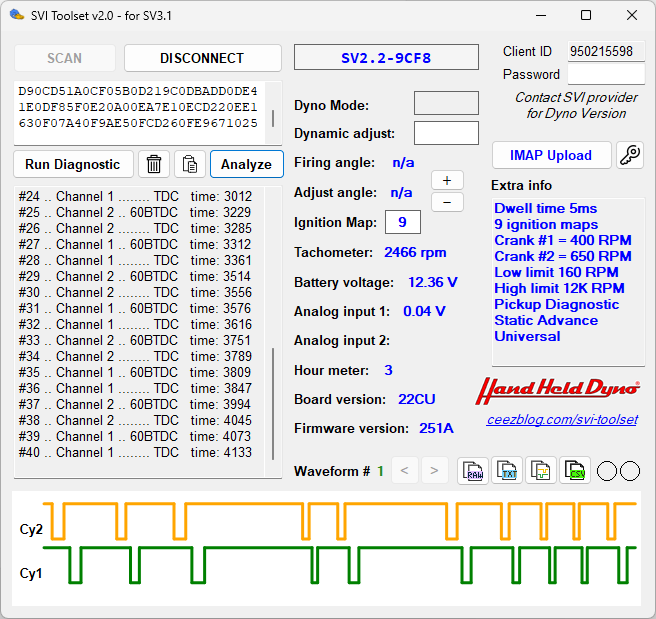Screen dimensions: 656x619
Task: Click the SV2.2-9CF8 device name box
Action: tap(386, 57)
